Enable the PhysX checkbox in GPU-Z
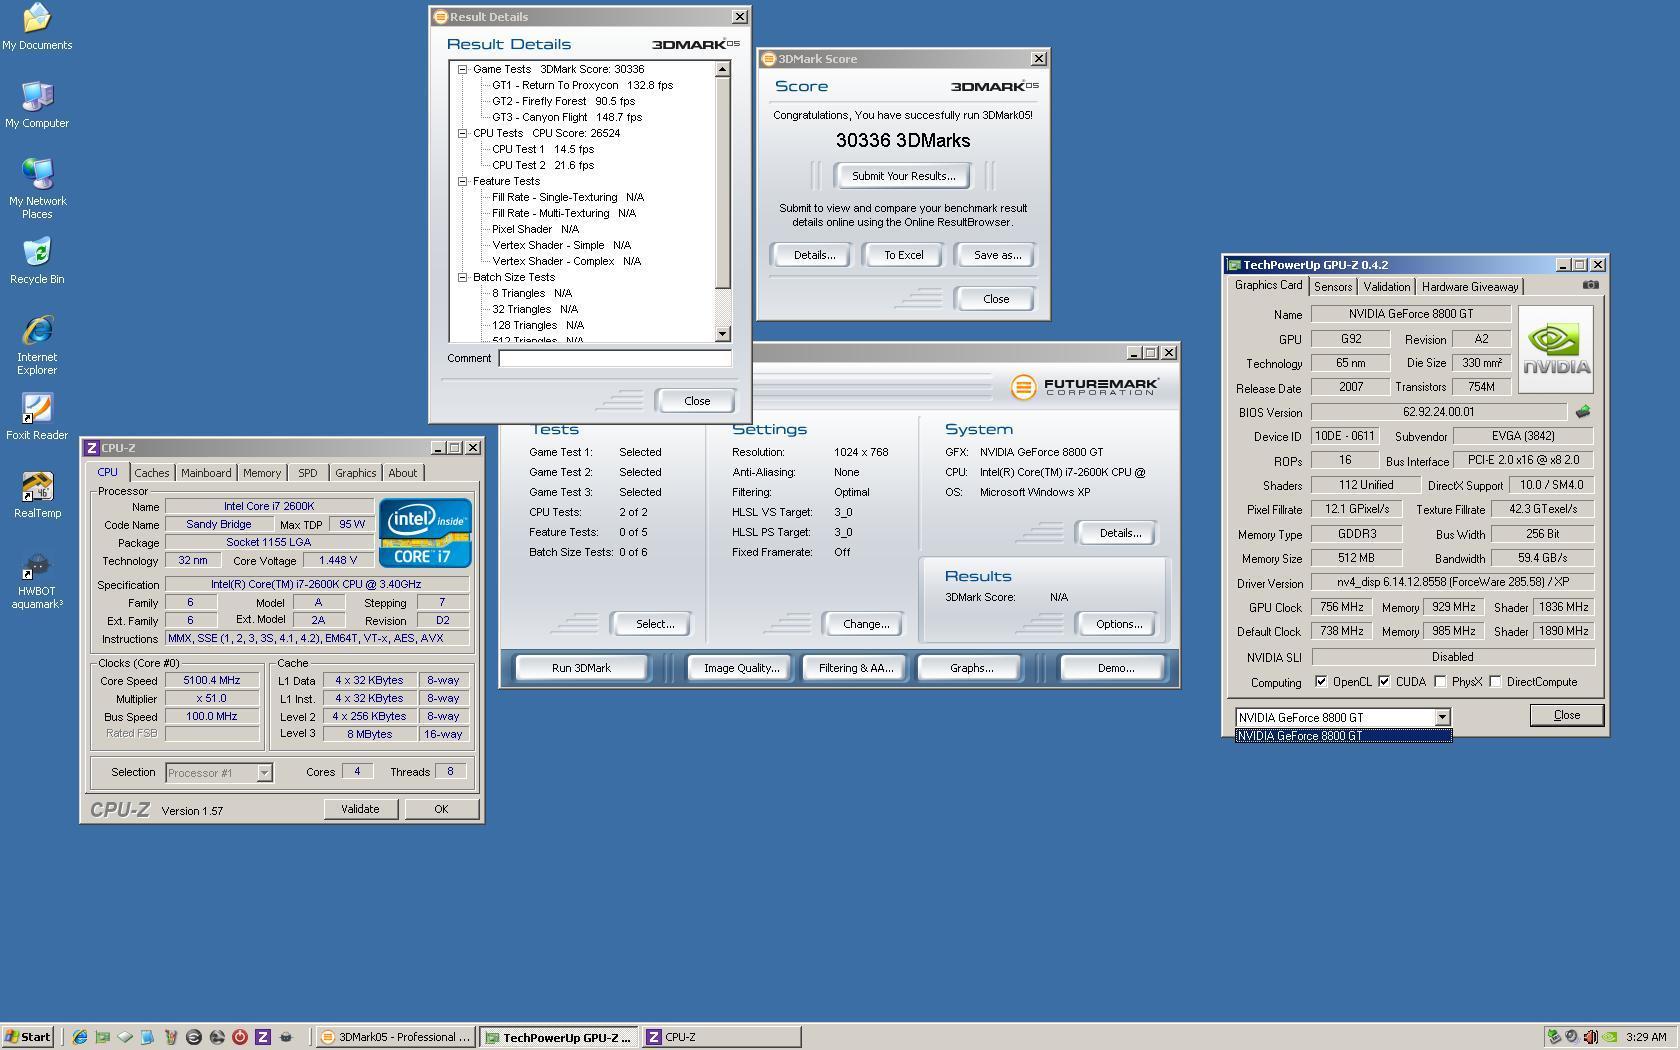1680x1050 pixels. point(1440,682)
